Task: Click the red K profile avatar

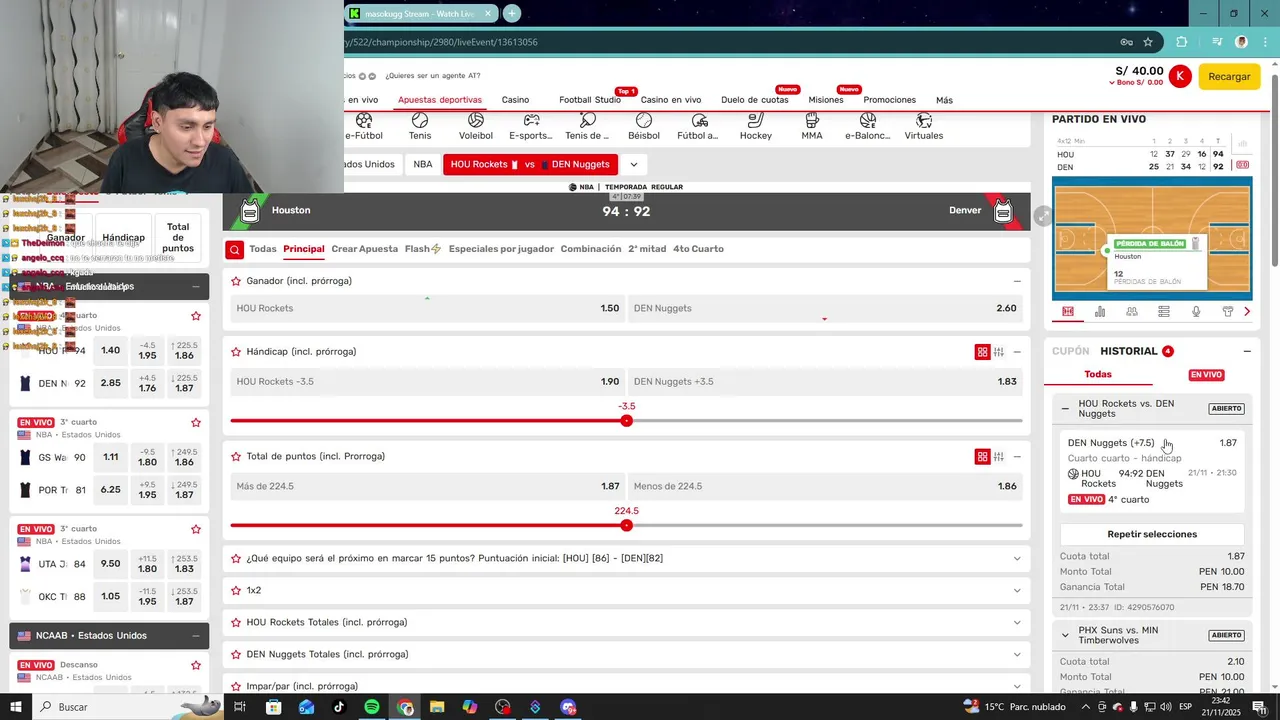Action: (x=1180, y=76)
